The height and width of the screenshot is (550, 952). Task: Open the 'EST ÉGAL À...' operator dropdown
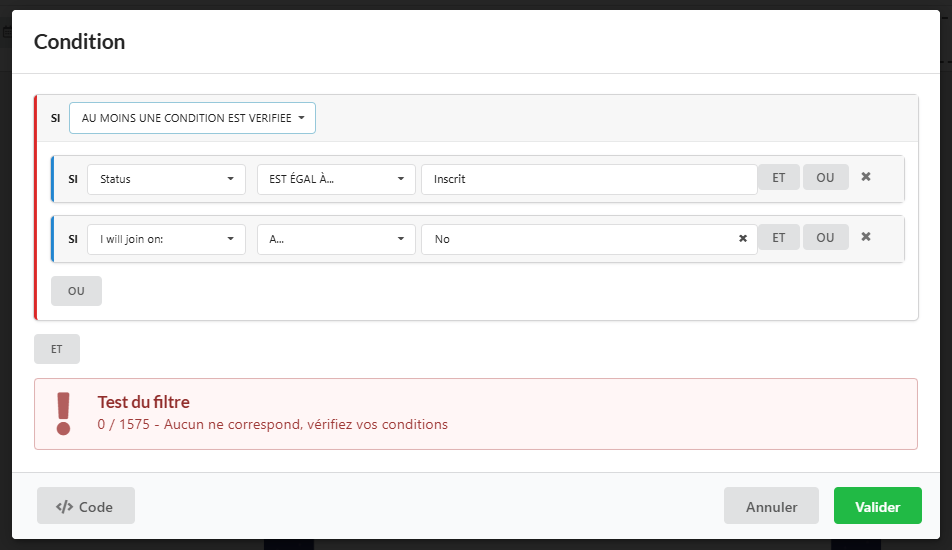(335, 179)
